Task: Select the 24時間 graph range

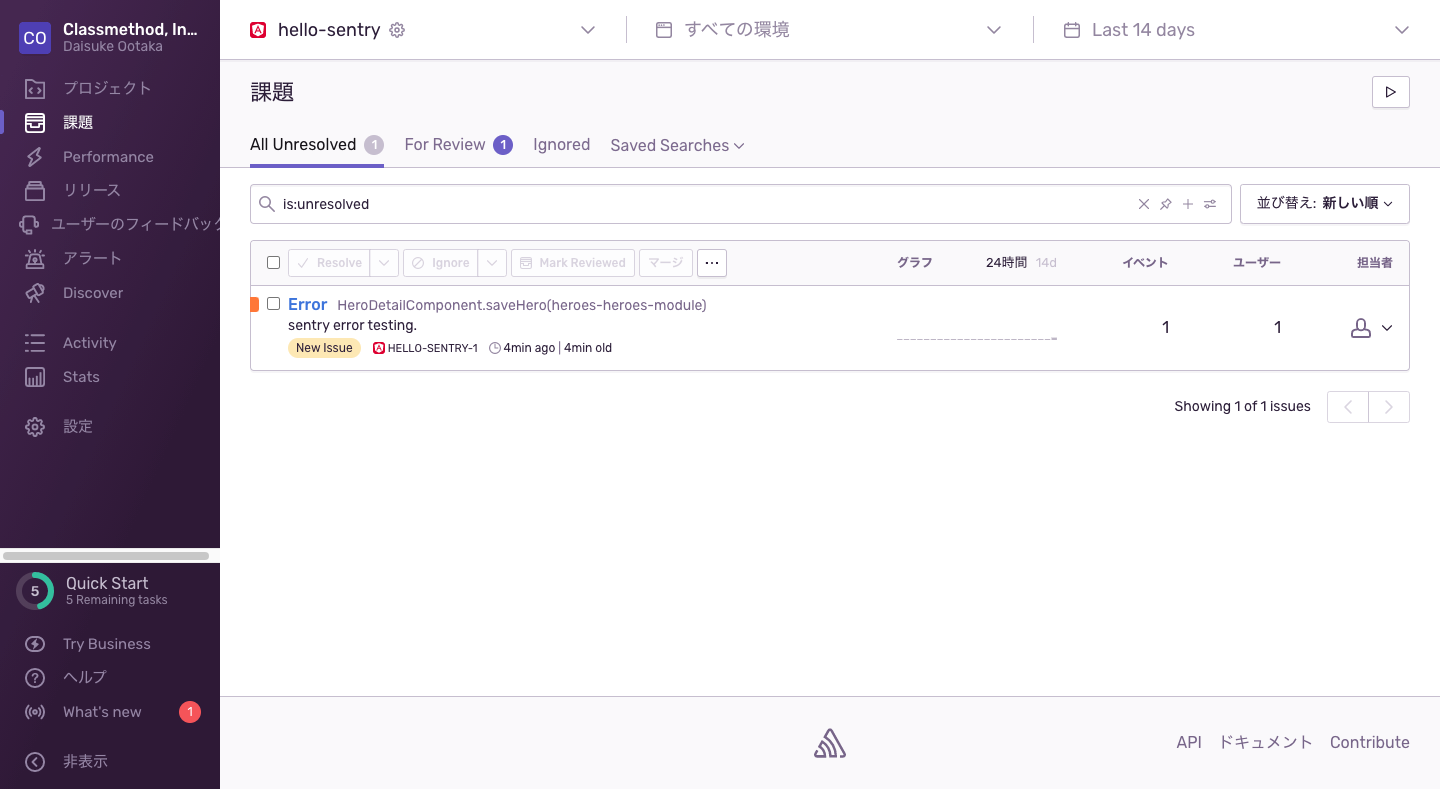Action: pos(1006,263)
